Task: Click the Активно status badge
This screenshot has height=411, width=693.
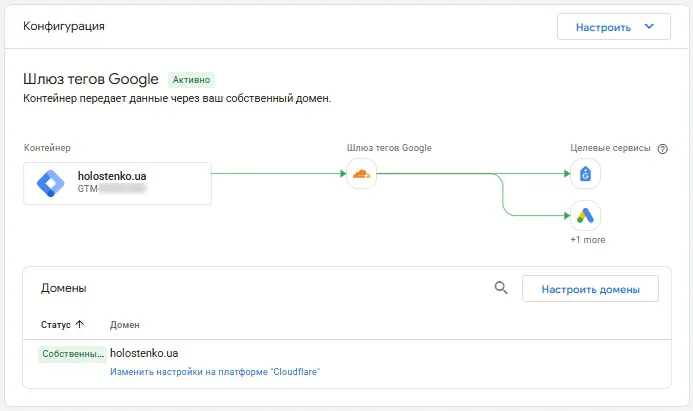Action: click(191, 80)
